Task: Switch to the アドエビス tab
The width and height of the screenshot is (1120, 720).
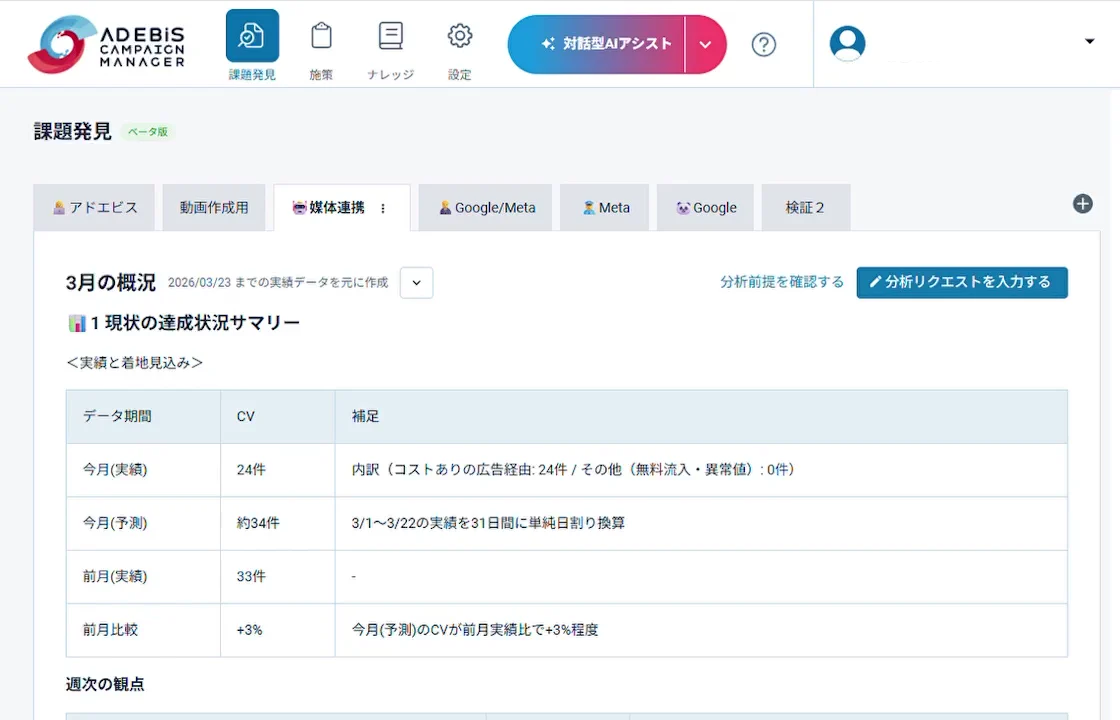Action: tap(94, 207)
